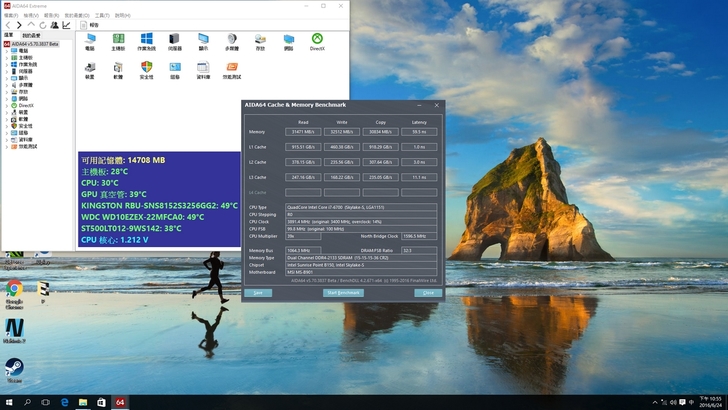This screenshot has height=410, width=728.
Task: Expand the DirectX tree node
Action: point(6,105)
